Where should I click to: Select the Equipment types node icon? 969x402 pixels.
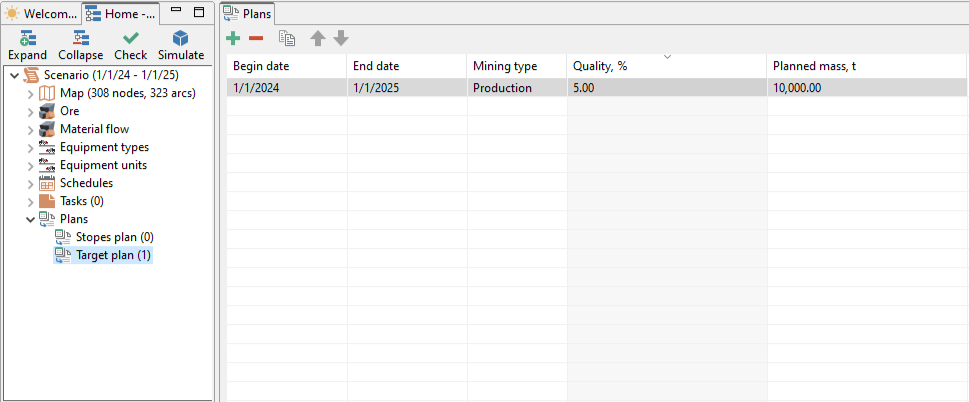pos(47,147)
